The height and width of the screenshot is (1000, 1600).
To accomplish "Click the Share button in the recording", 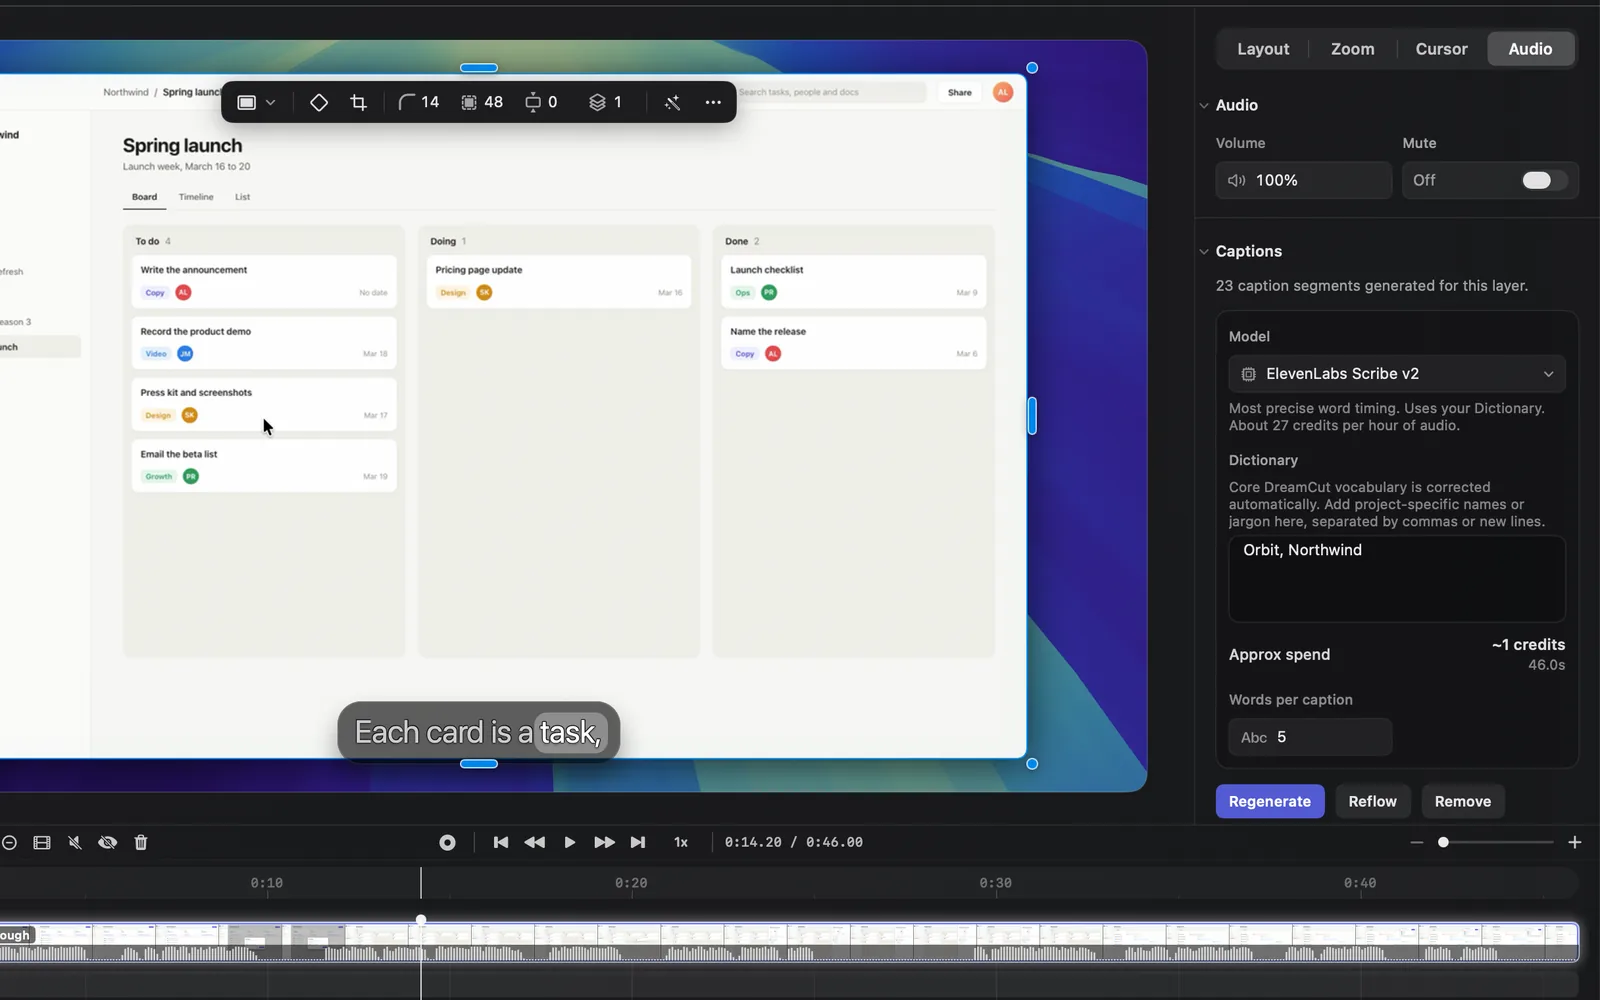I will coord(960,92).
